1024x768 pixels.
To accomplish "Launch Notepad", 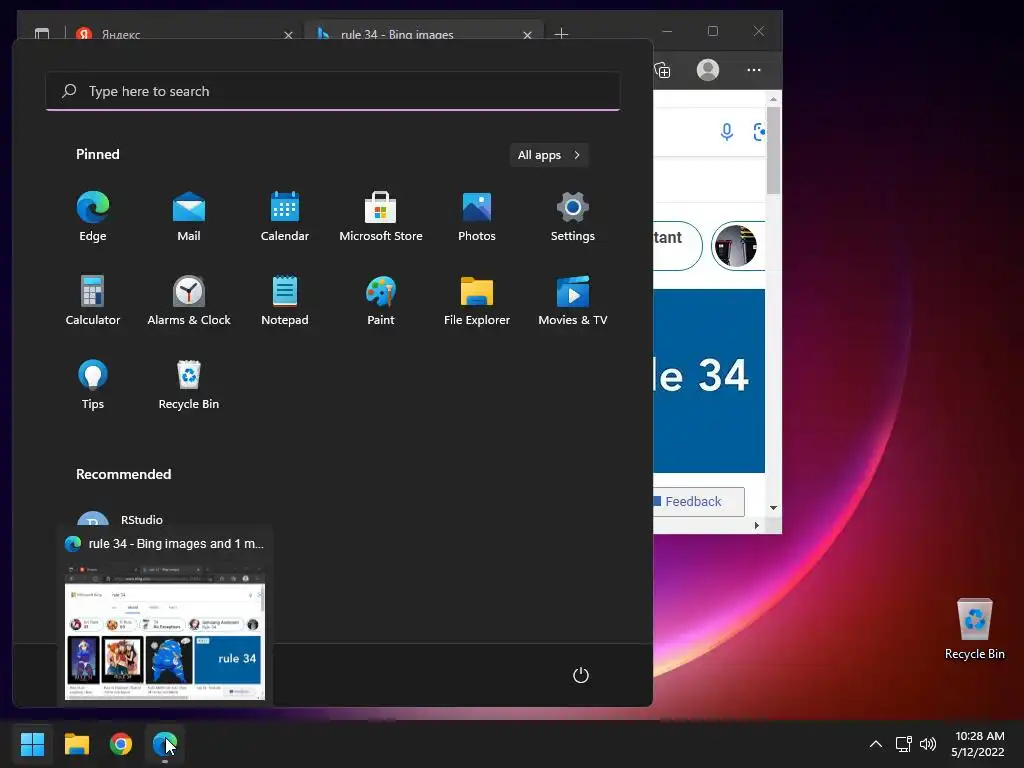I will click(x=285, y=300).
